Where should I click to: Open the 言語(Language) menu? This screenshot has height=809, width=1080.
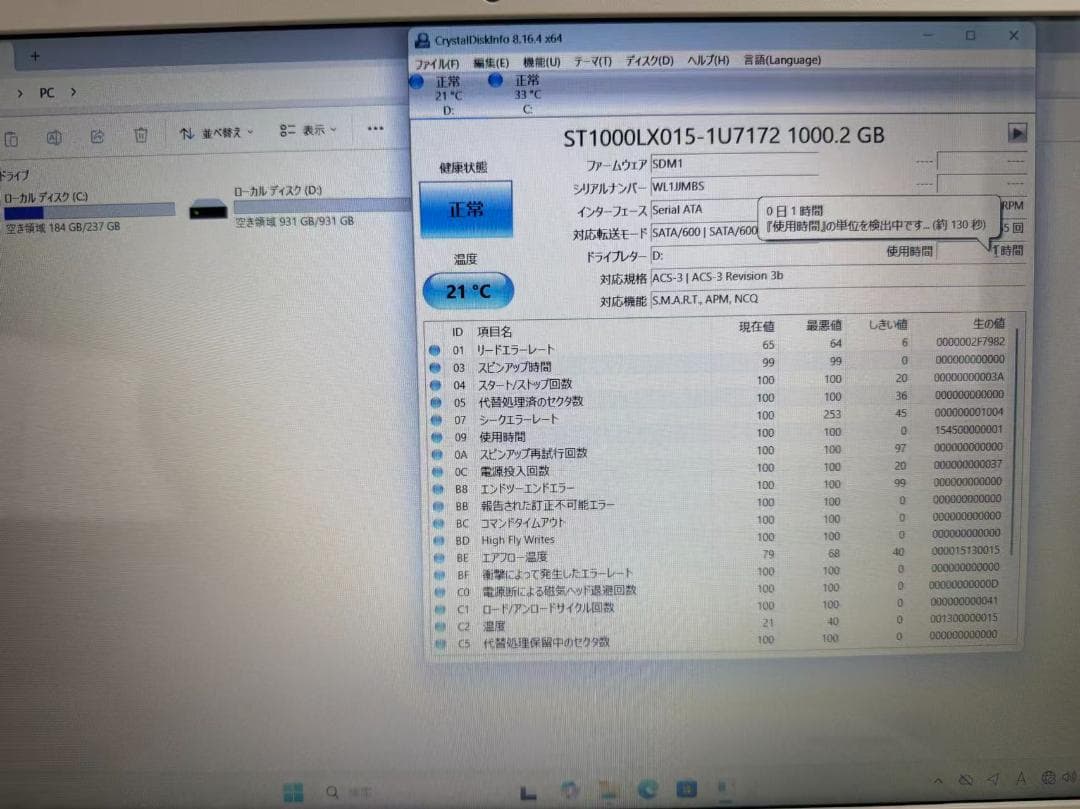(781, 61)
